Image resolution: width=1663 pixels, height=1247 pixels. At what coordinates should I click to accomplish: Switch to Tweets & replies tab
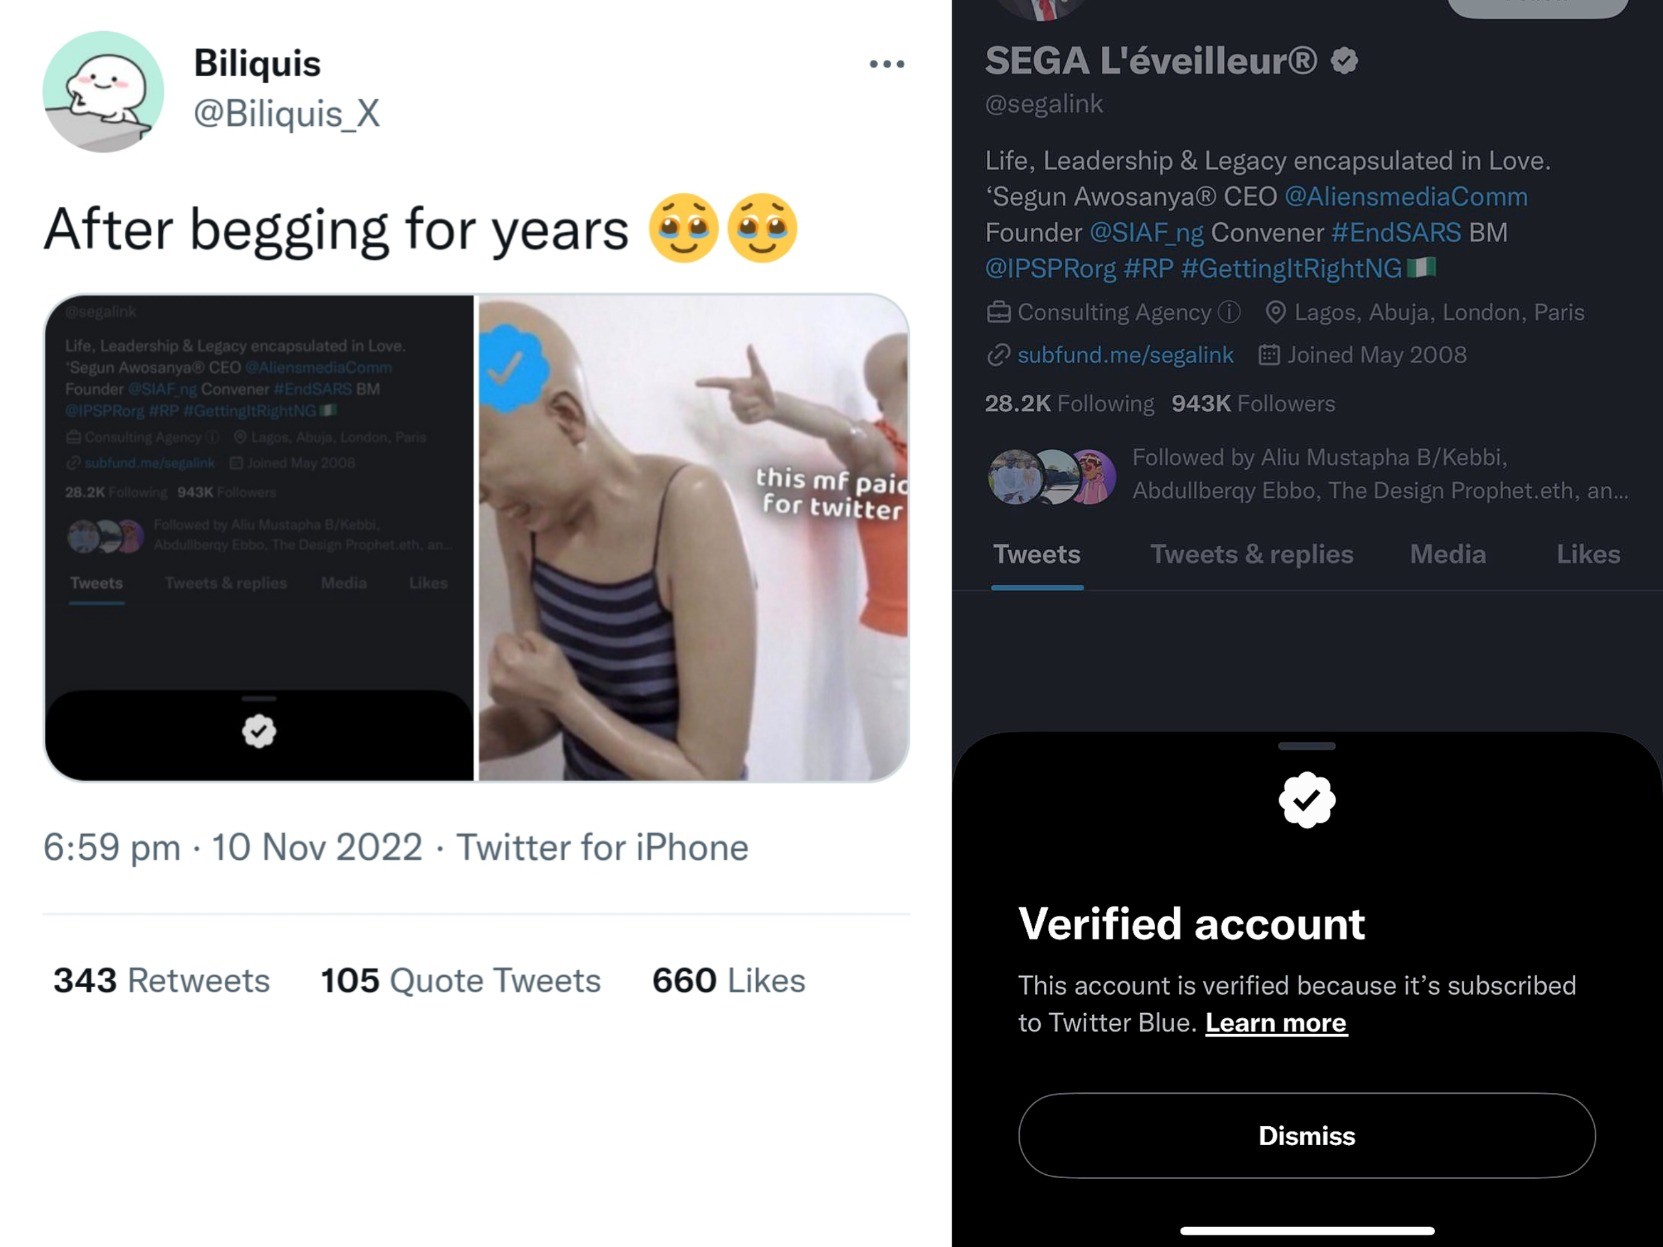(1251, 554)
